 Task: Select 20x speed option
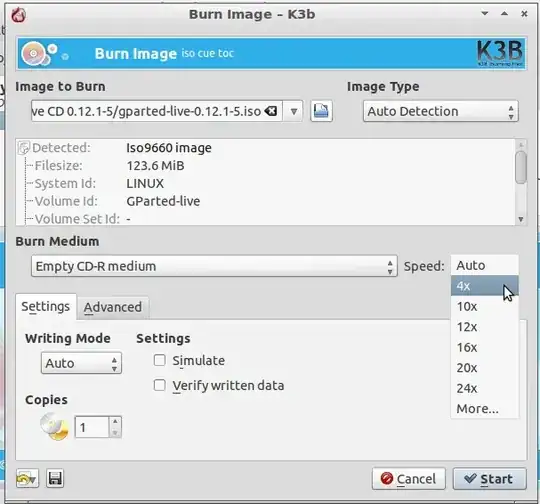(485, 368)
